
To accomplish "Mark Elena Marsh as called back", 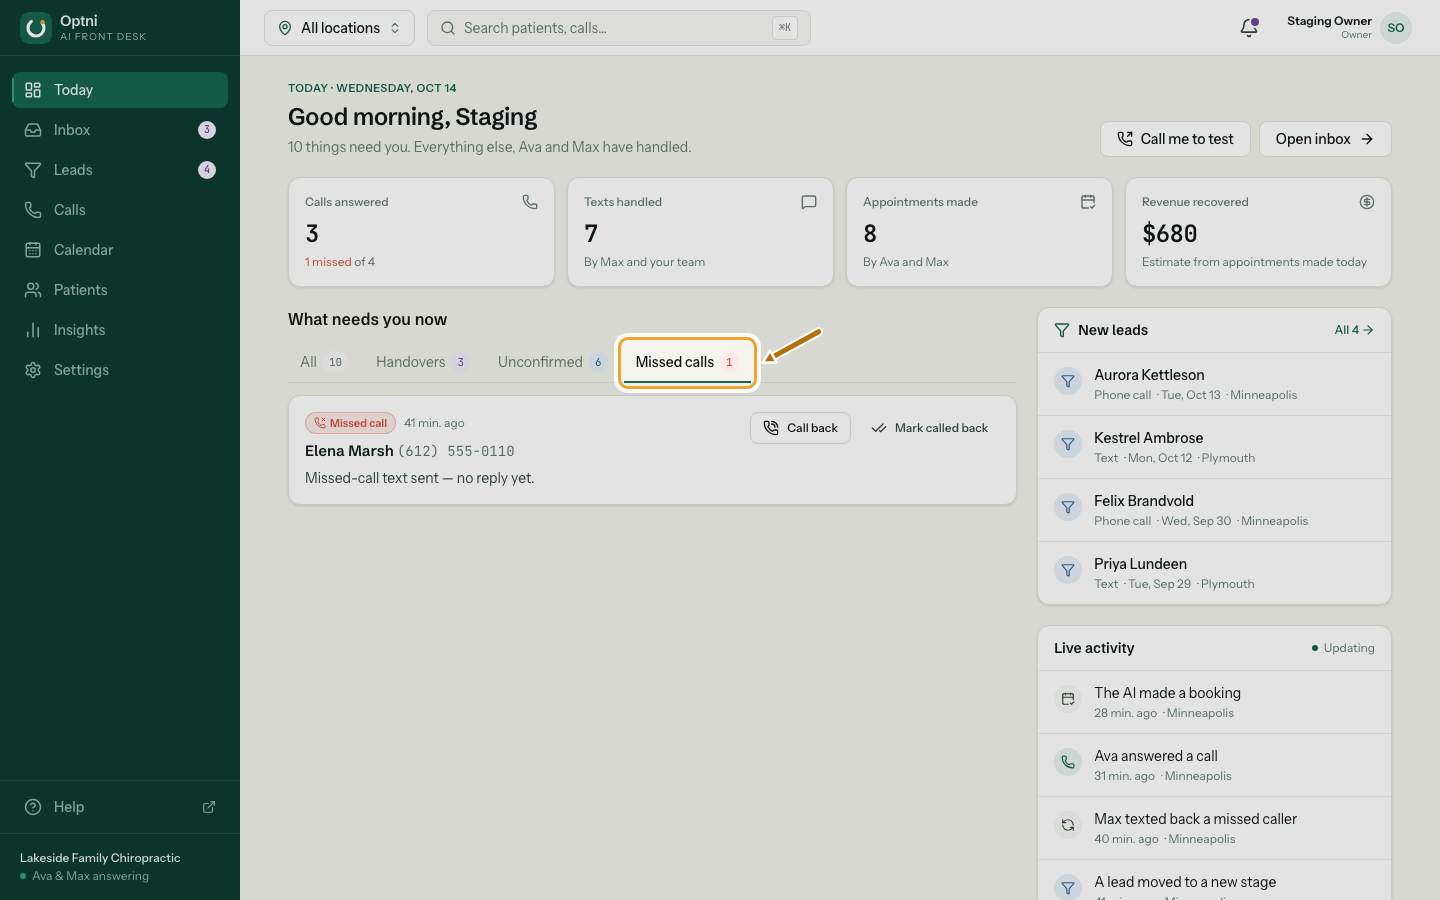I will 930,428.
